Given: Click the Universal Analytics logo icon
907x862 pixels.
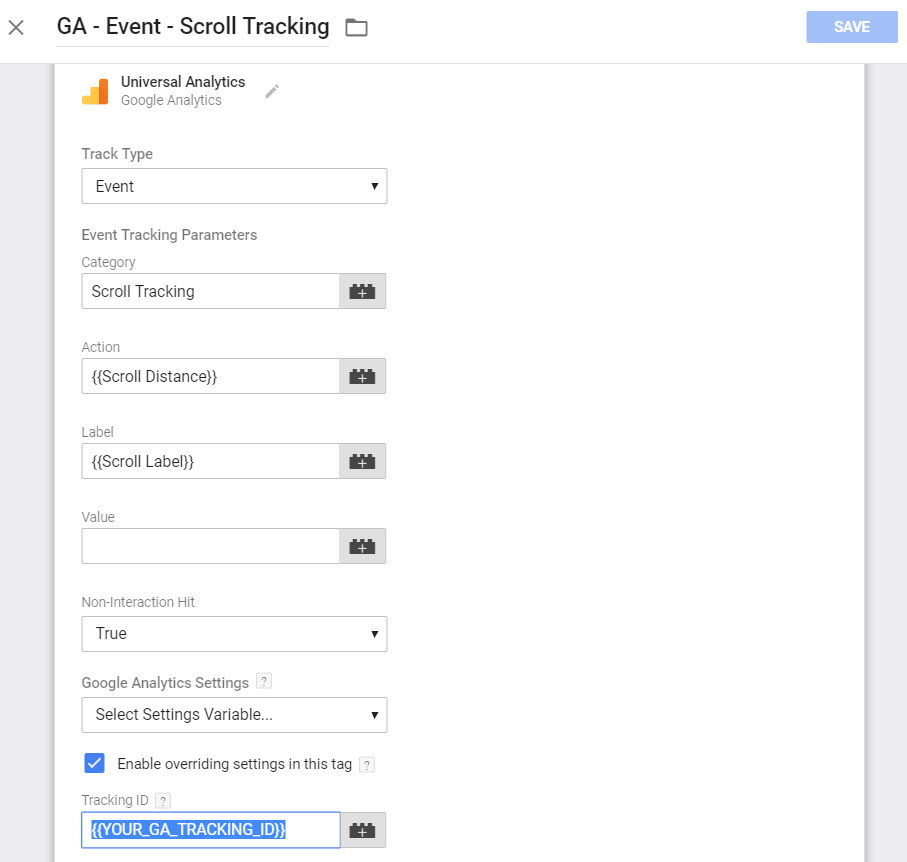Looking at the screenshot, I should coord(95,91).
